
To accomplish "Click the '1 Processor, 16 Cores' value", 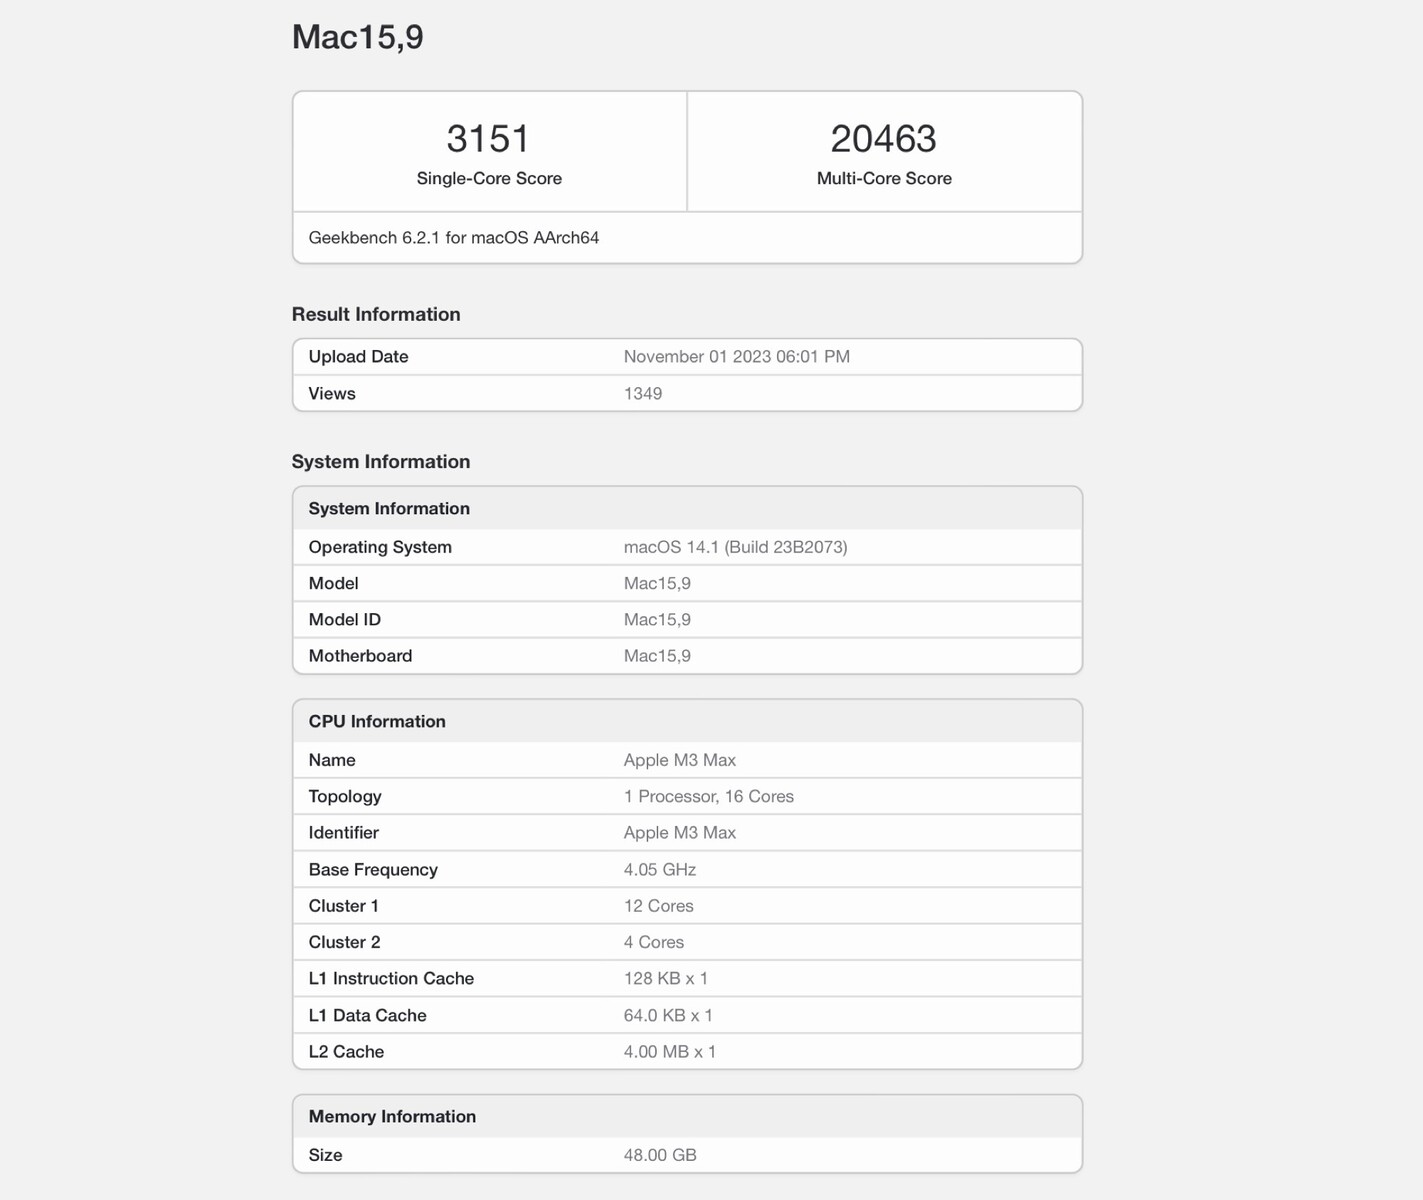I will [709, 797].
